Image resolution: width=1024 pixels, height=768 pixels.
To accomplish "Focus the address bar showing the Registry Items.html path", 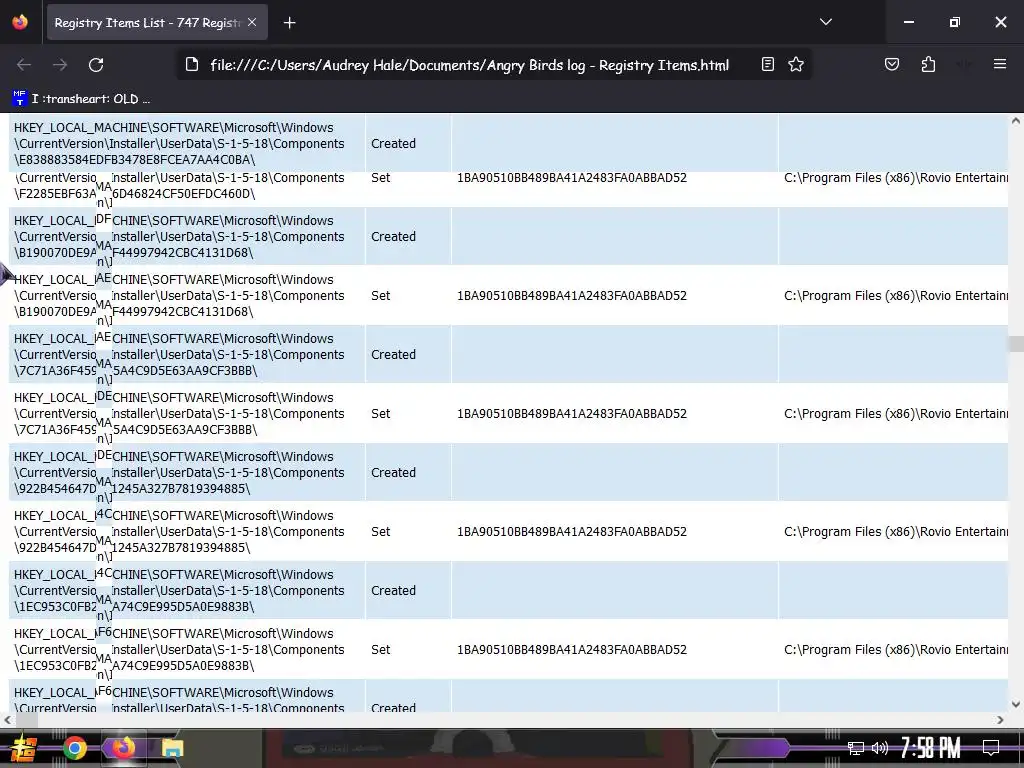I will [469, 65].
